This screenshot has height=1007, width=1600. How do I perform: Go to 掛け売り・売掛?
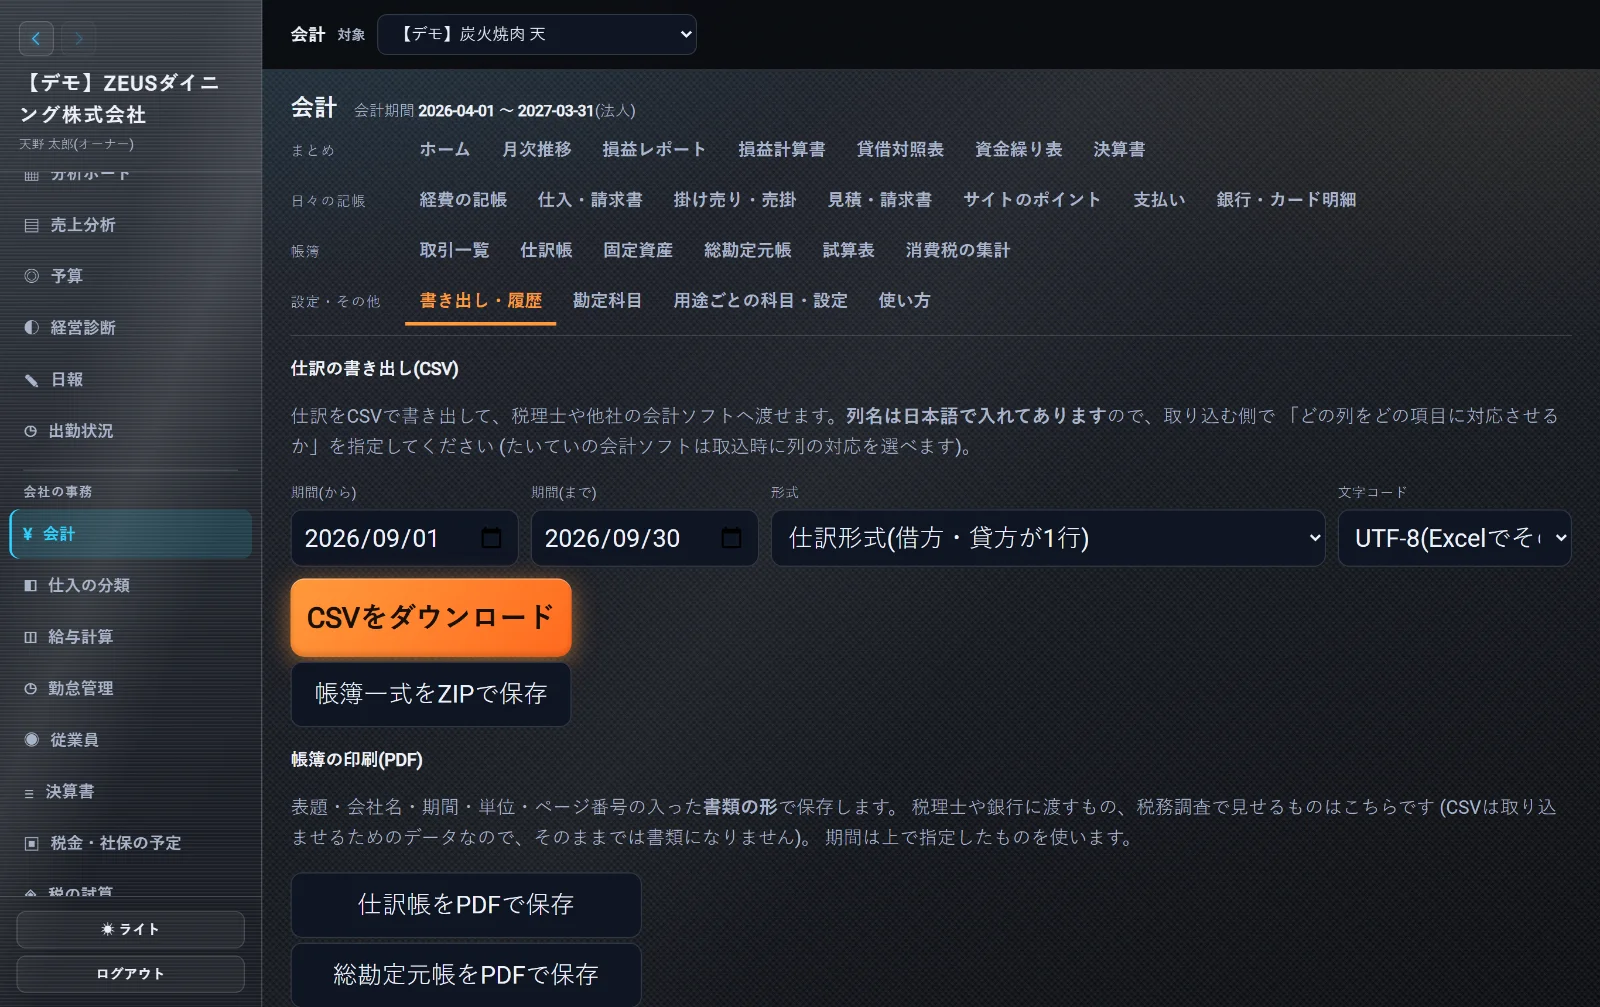point(735,199)
